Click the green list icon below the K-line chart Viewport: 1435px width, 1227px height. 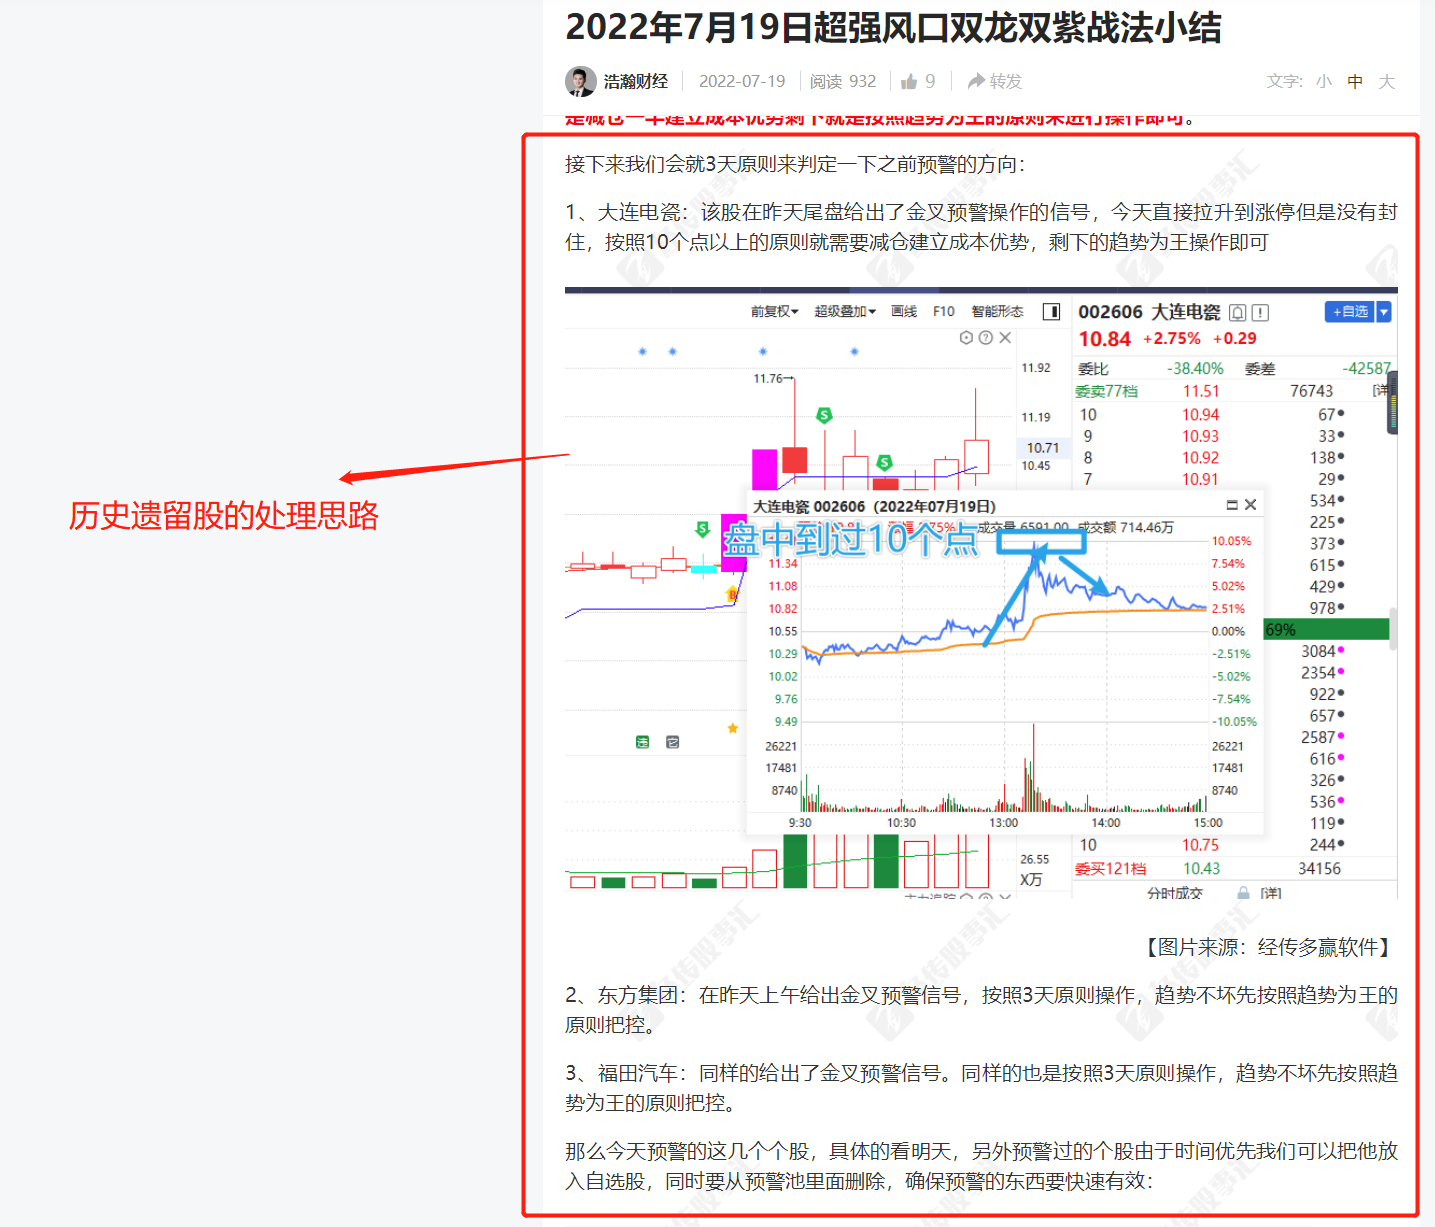pos(643,742)
